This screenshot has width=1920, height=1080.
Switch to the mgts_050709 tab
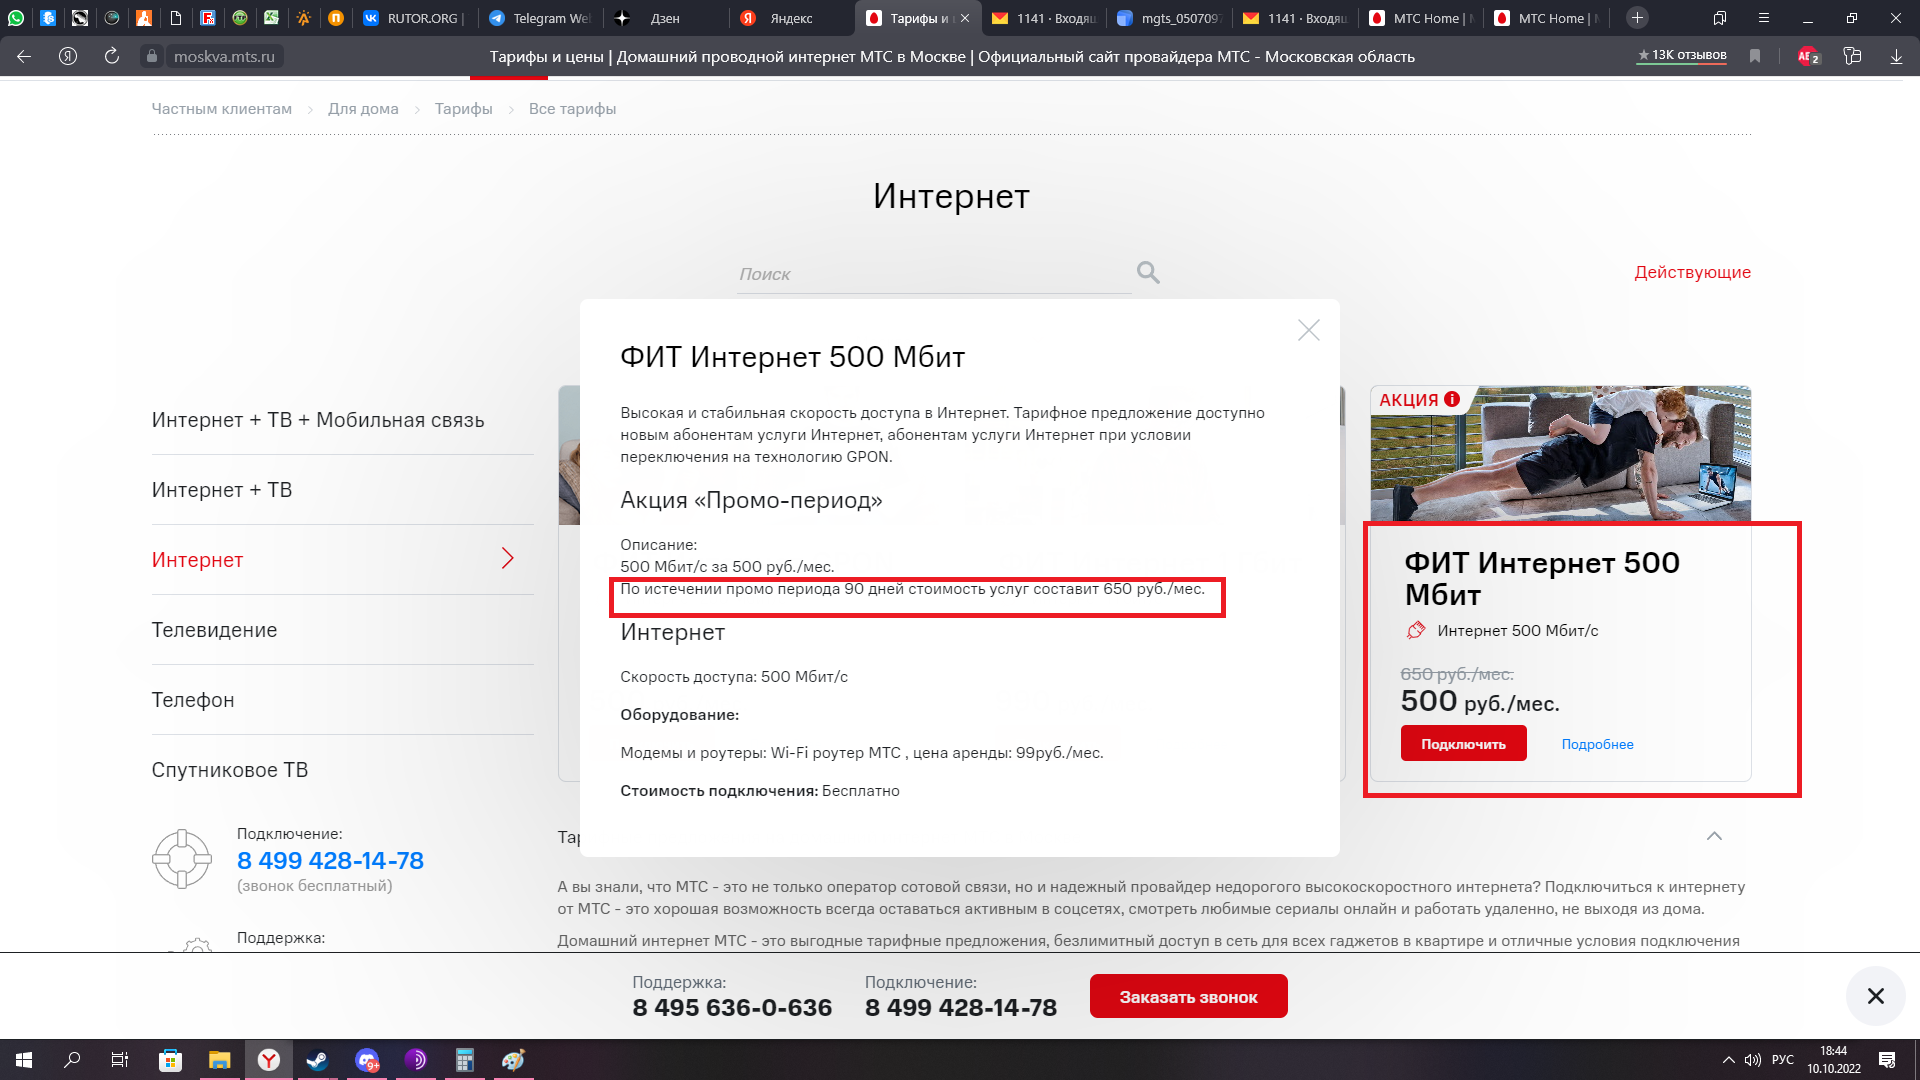(1169, 18)
